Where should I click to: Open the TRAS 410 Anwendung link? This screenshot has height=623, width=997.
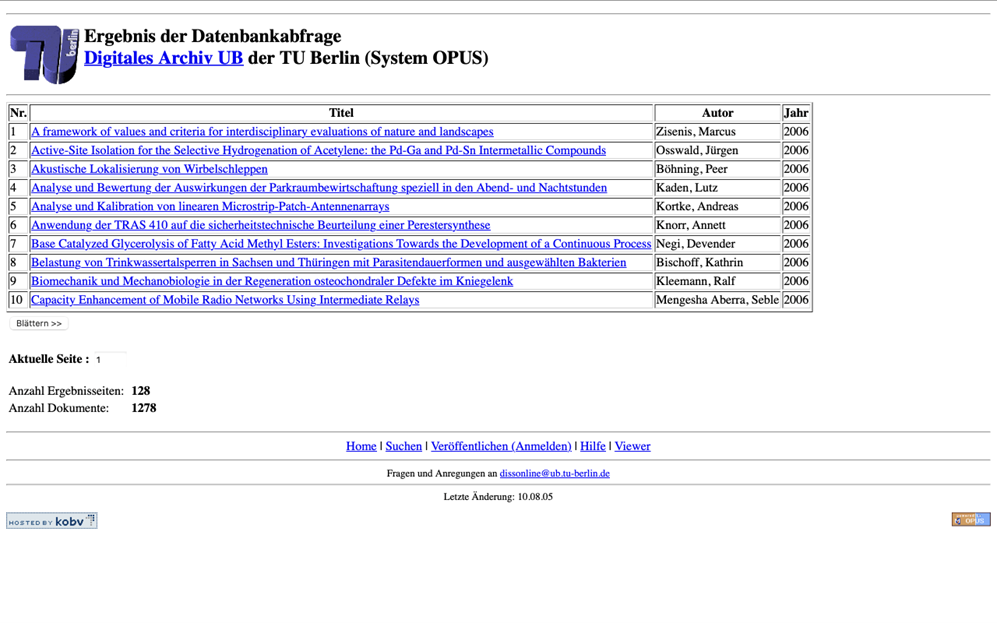(x=261, y=225)
